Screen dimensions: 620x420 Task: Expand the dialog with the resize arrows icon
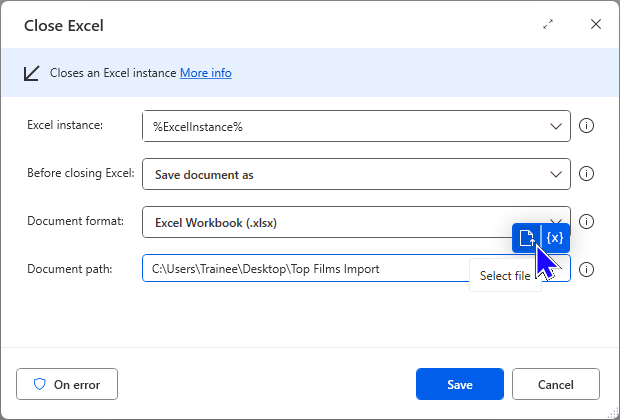[x=548, y=25]
